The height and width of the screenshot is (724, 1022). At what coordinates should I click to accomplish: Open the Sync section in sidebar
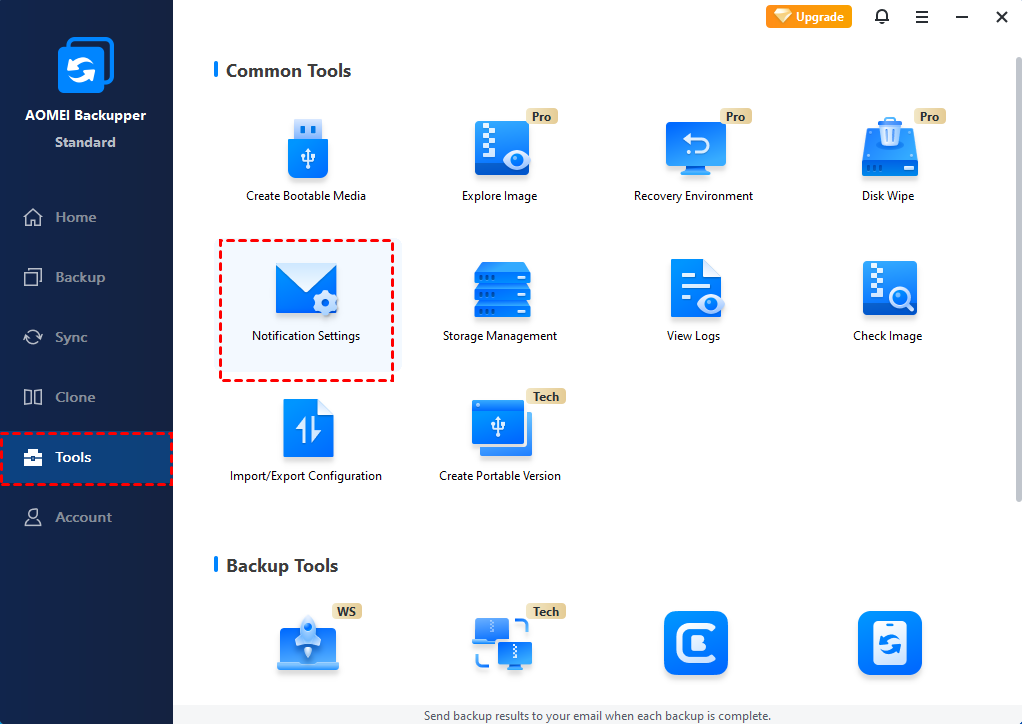(86, 337)
